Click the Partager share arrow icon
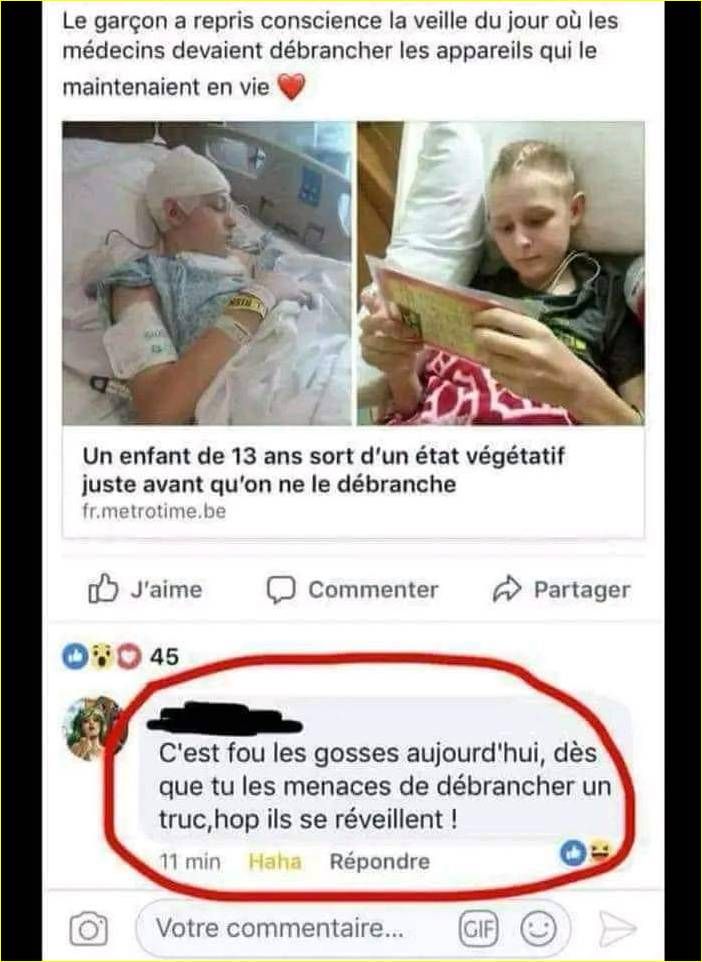702x962 pixels. coord(507,589)
